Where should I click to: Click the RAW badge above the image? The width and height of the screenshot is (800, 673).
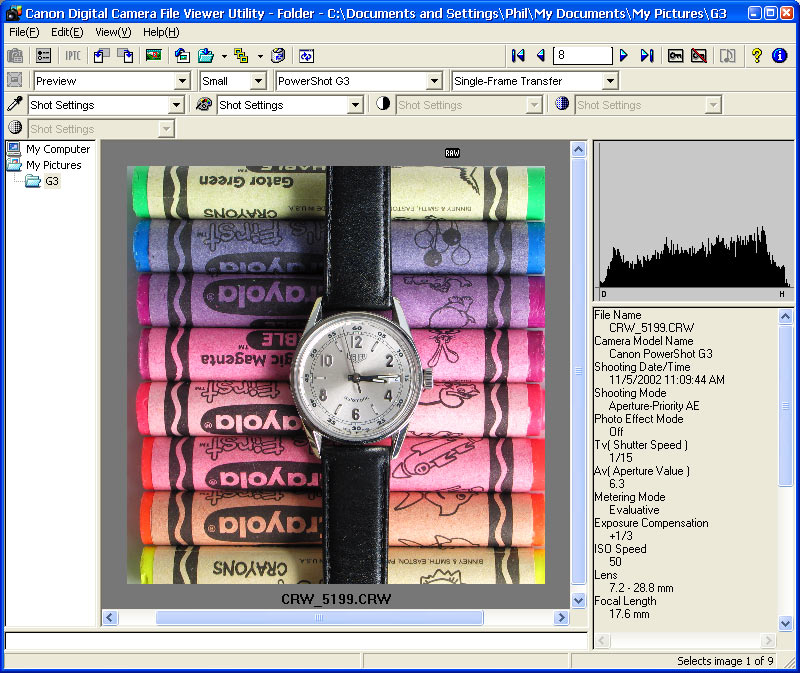(452, 153)
